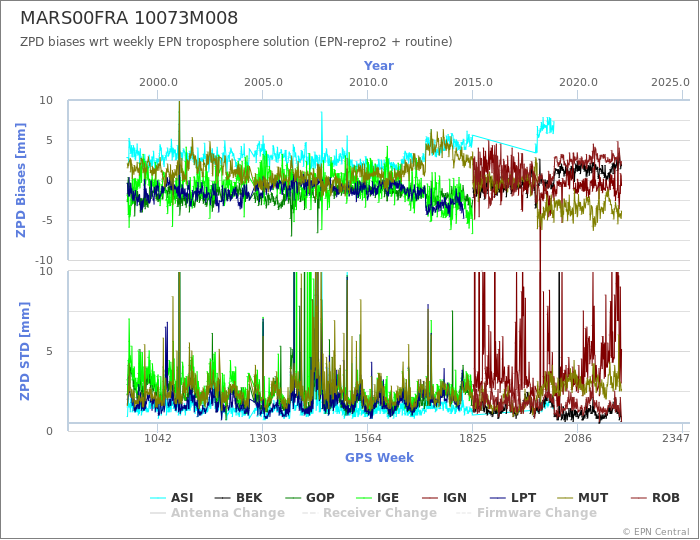The width and height of the screenshot is (700, 540).
Task: Toggle the BEK series in legend
Action: [238, 498]
